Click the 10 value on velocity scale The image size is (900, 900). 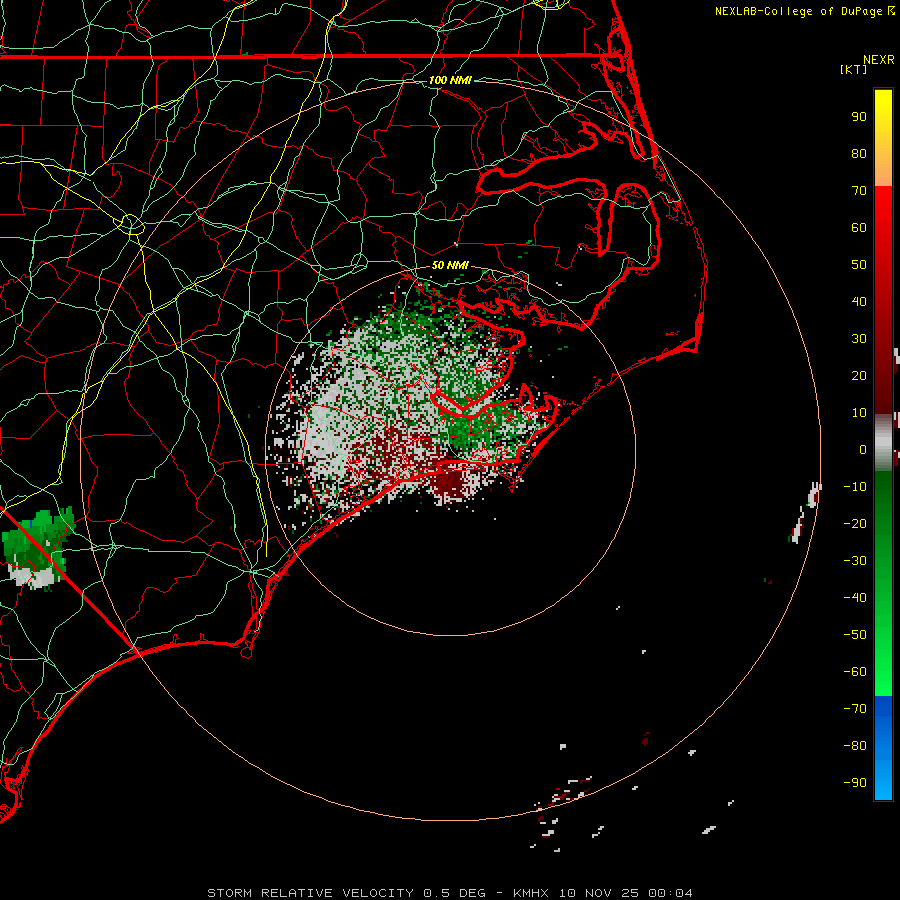859,413
